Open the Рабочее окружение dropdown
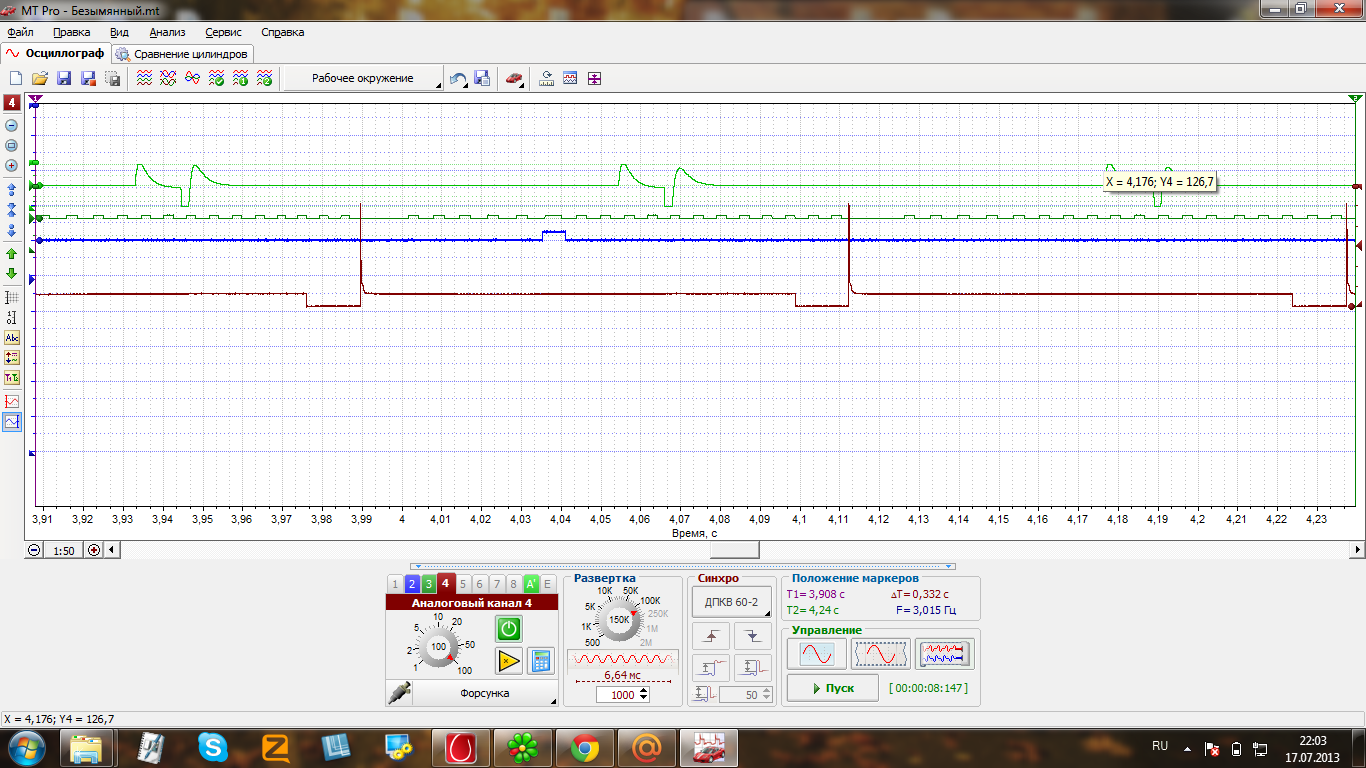The height and width of the screenshot is (768, 1366). tap(363, 78)
